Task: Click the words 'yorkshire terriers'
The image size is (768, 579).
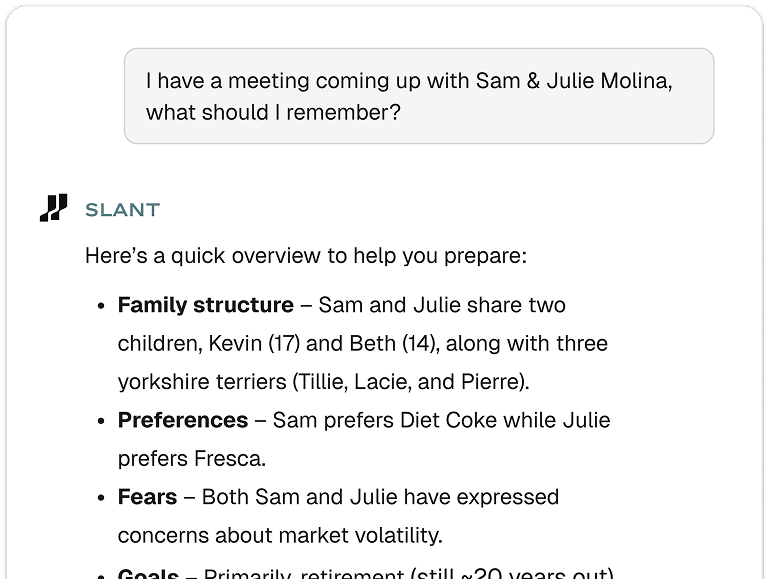Action: (x=202, y=382)
